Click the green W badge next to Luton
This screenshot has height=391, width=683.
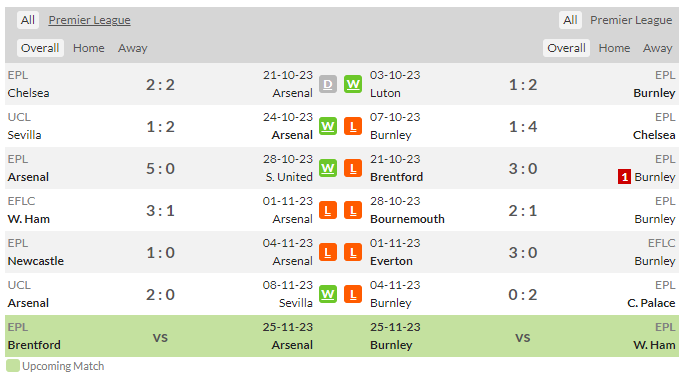point(353,84)
